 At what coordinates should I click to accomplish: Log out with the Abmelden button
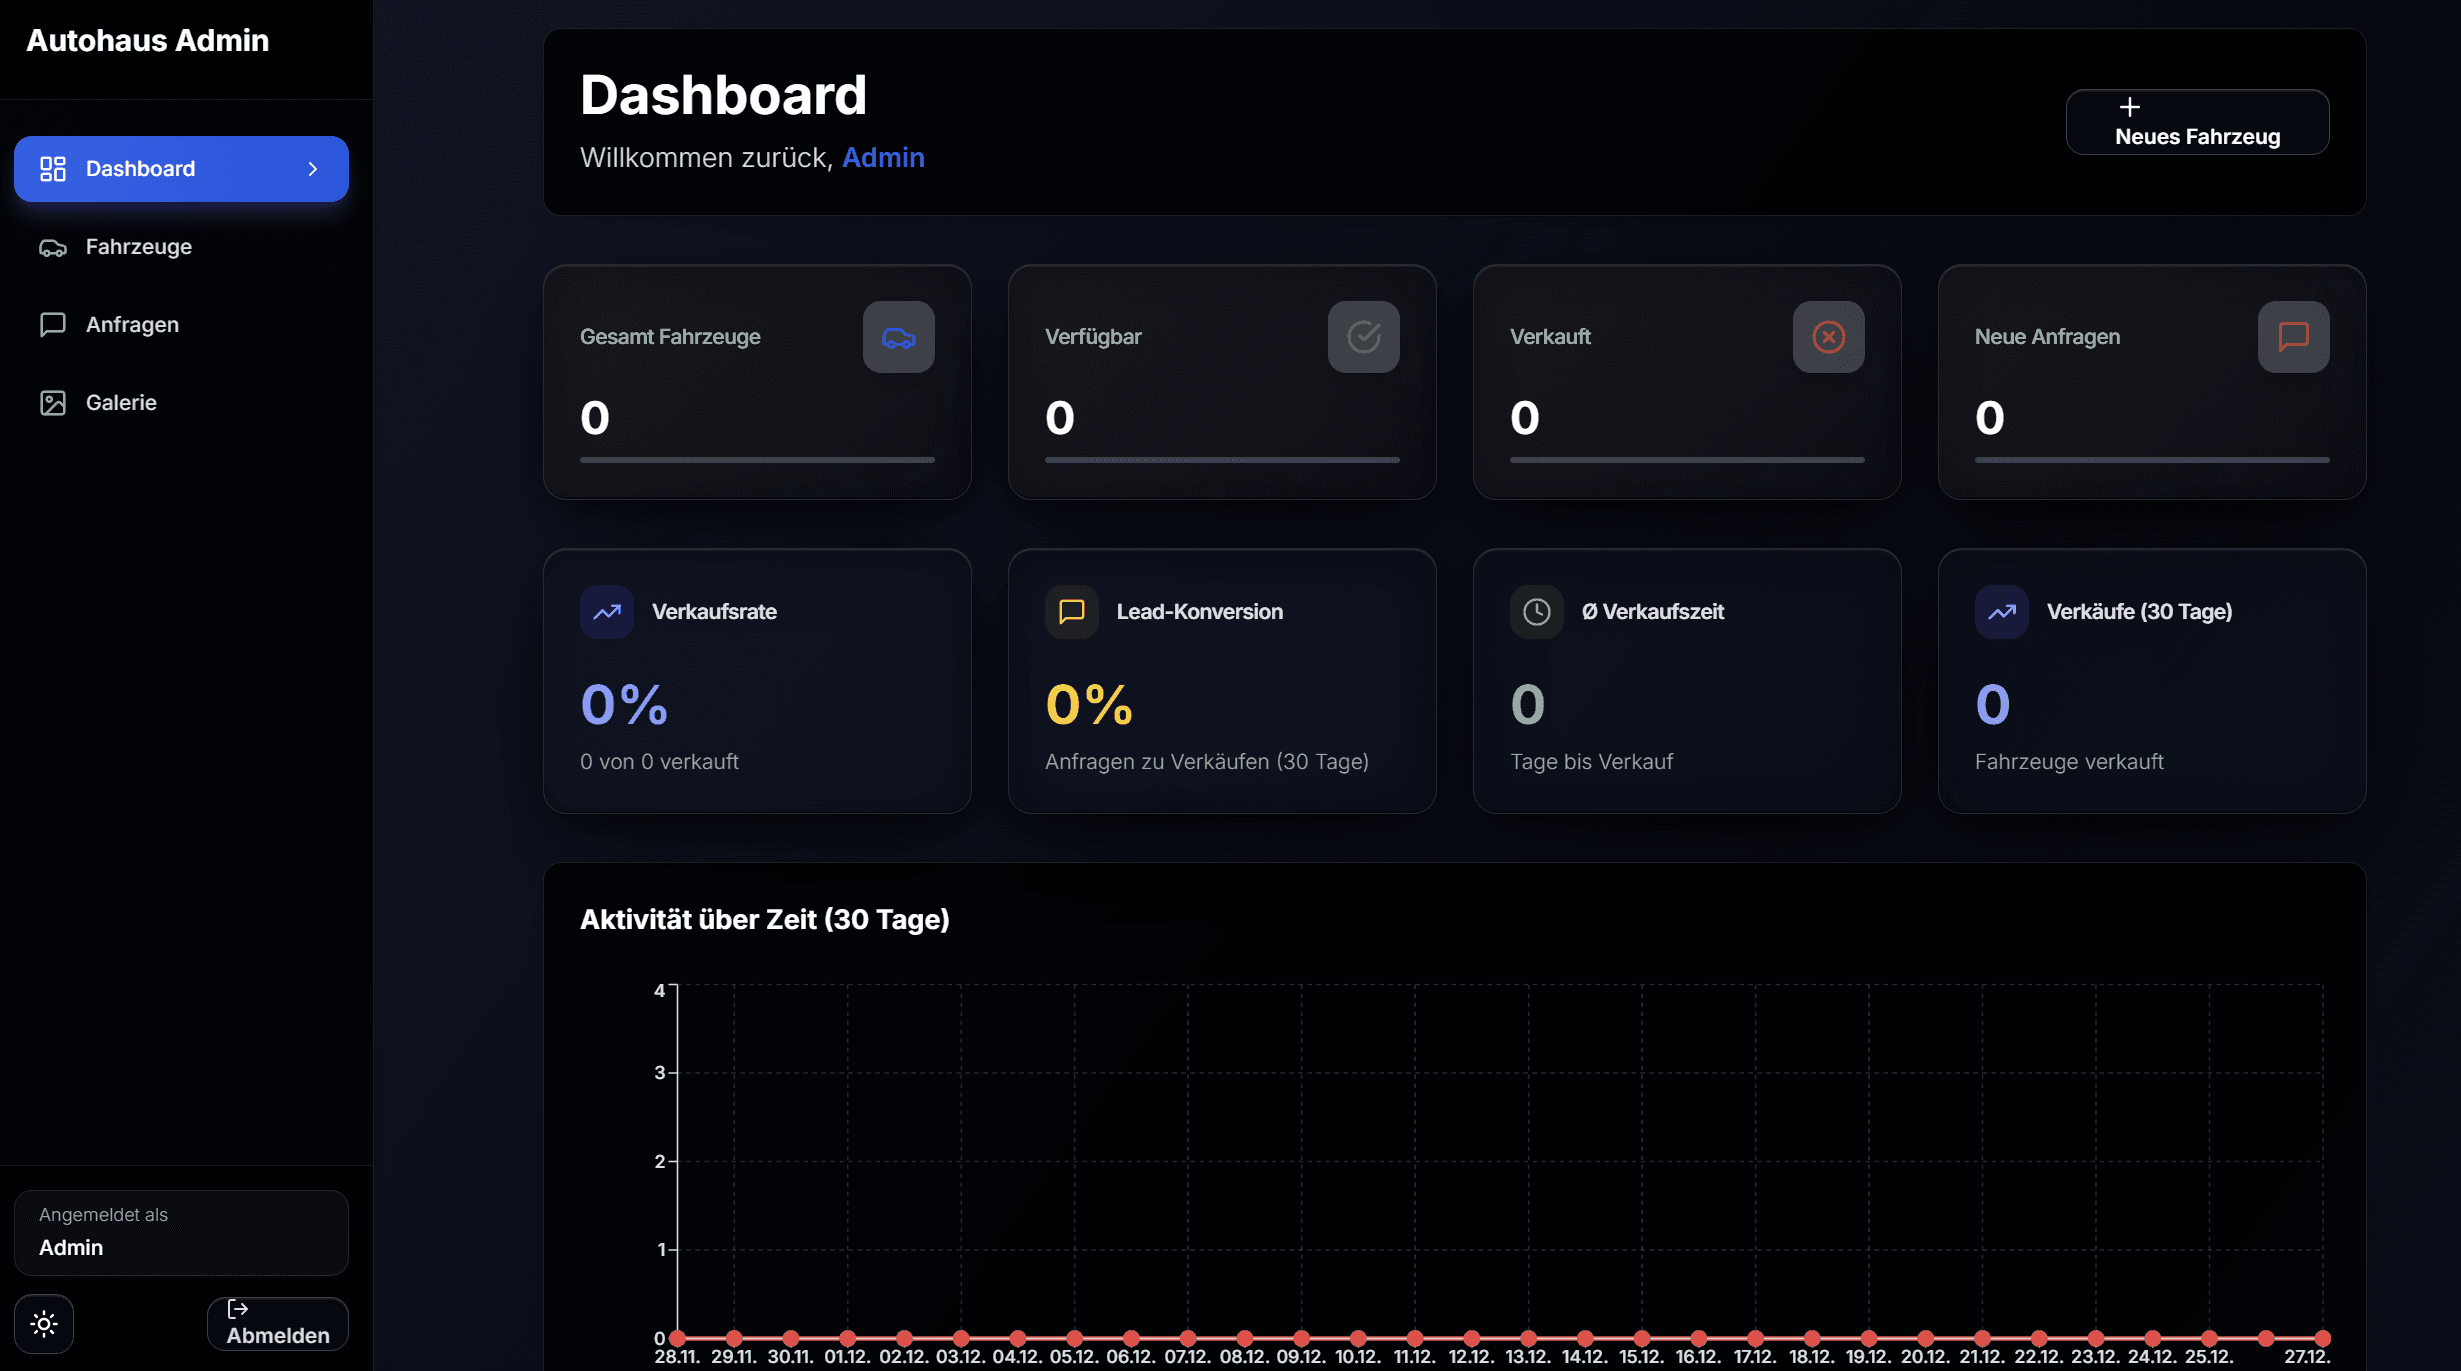point(277,1324)
